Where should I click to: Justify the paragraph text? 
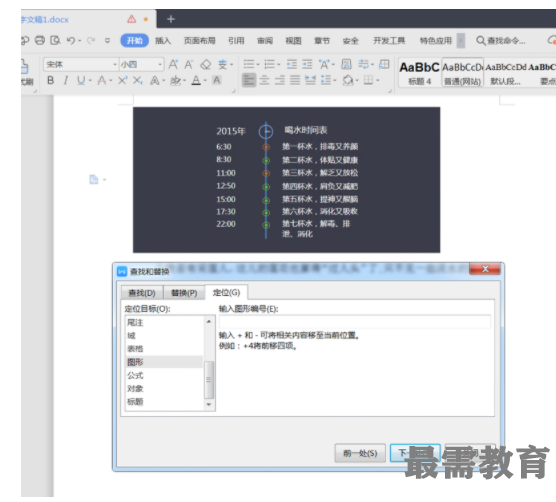point(295,80)
